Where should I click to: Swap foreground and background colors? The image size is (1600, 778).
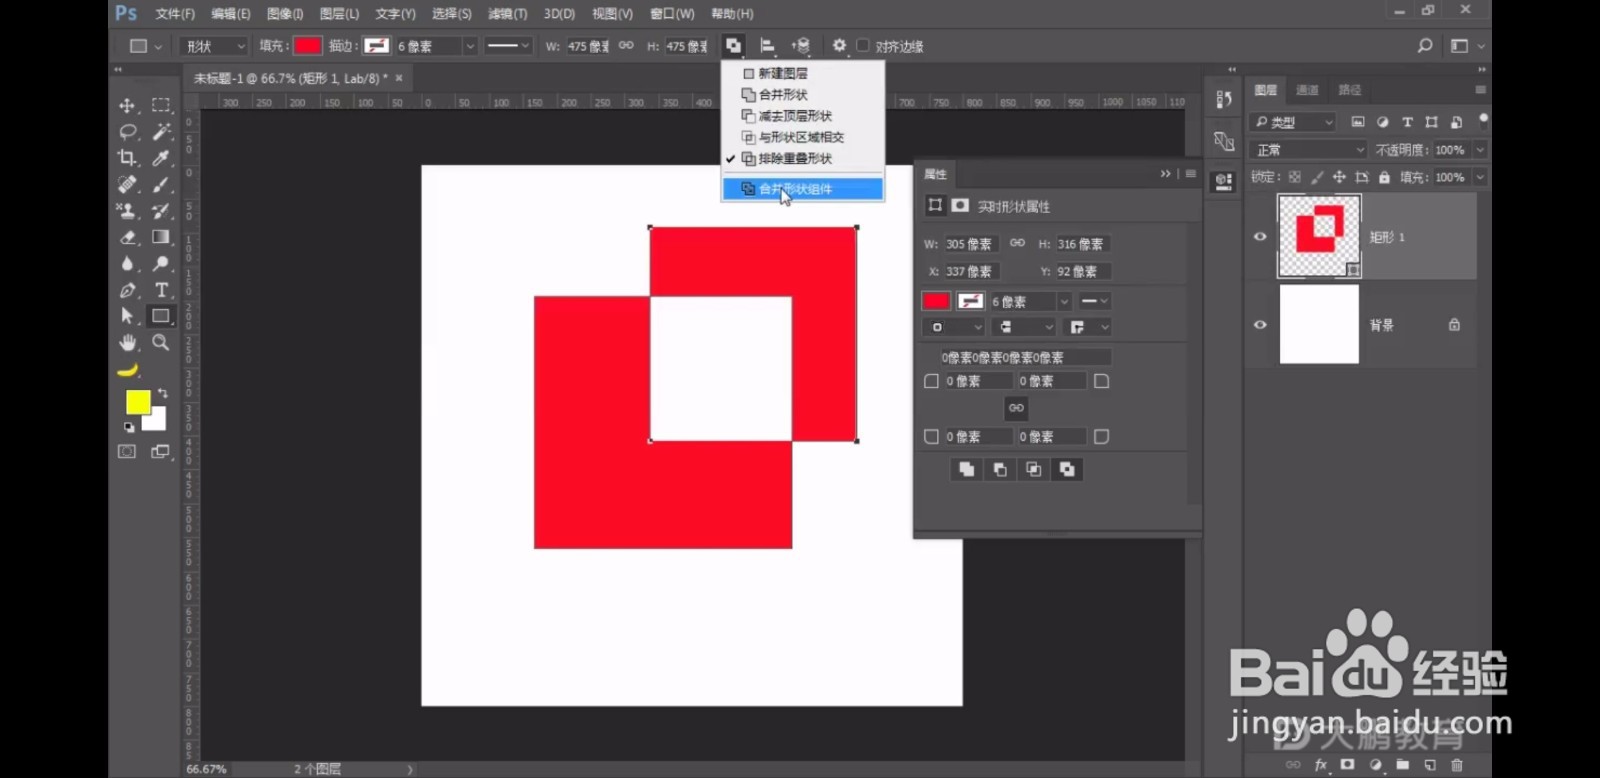pos(163,393)
